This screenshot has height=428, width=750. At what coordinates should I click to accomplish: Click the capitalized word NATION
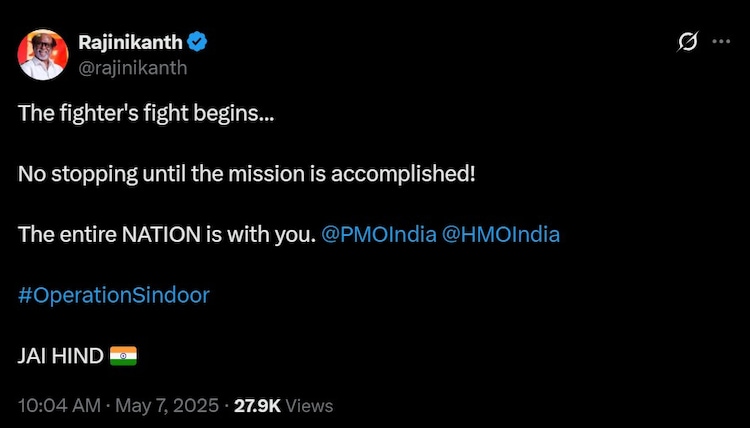[159, 234]
